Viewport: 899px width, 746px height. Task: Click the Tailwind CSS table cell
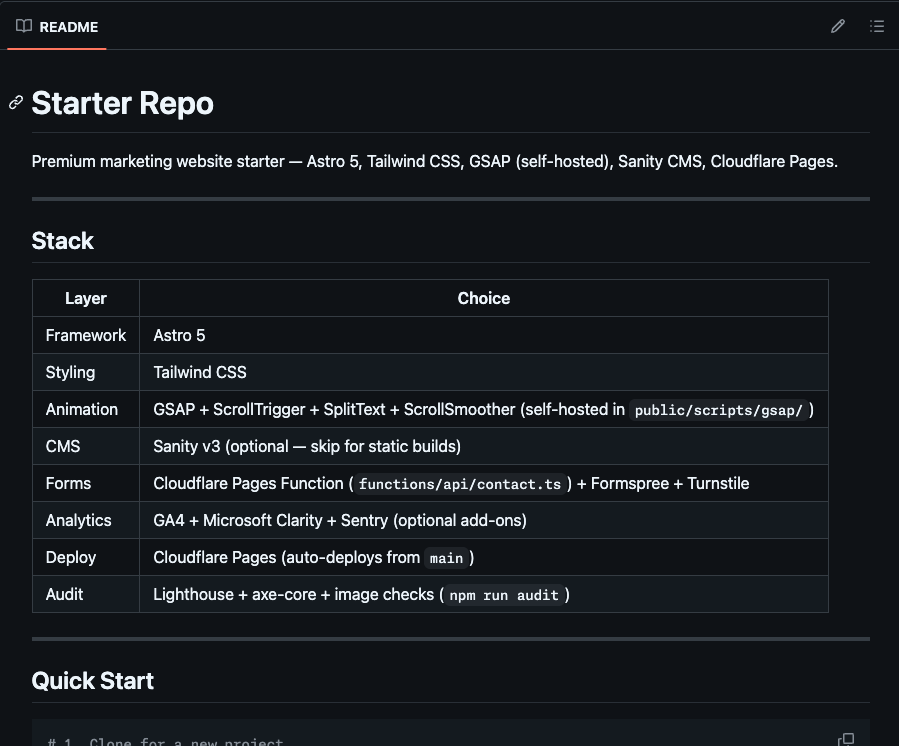484,372
